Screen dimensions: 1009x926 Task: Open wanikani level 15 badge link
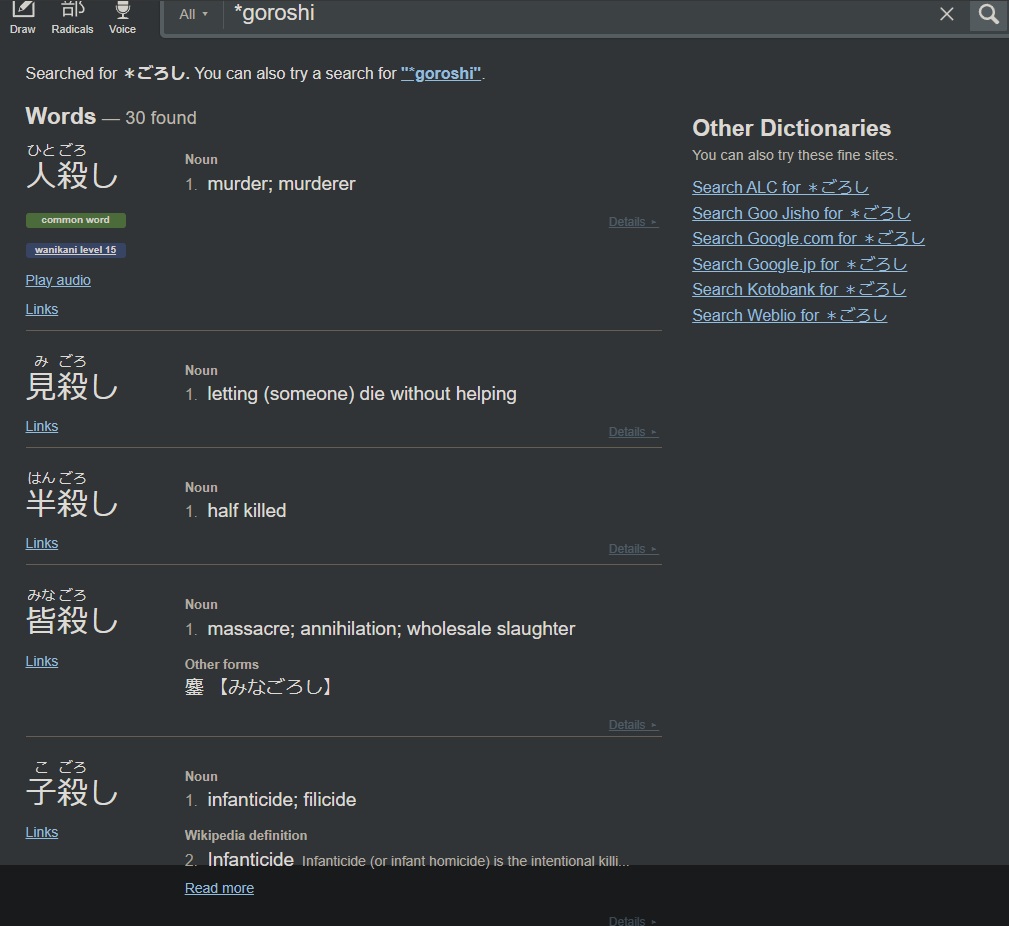(75, 250)
